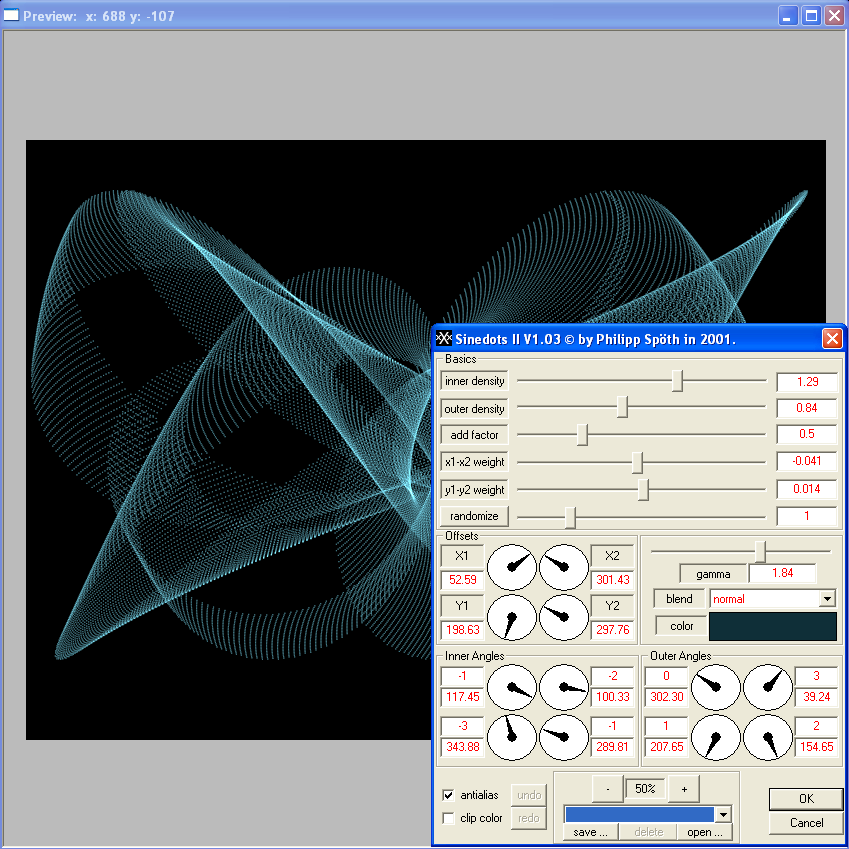Click the blend button
Screen dimensions: 849x849
[x=679, y=598]
